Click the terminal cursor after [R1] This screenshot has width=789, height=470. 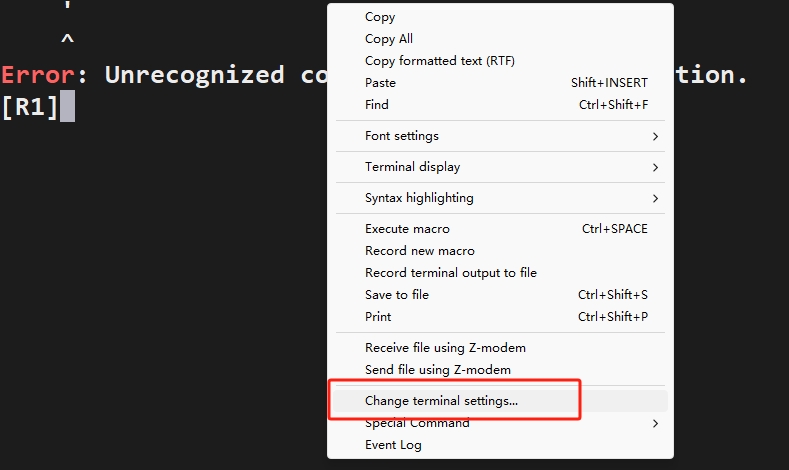[67, 106]
